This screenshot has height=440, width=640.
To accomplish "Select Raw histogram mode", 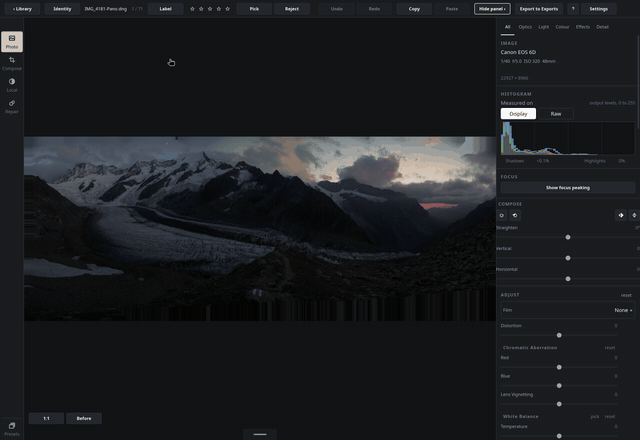I will point(556,114).
